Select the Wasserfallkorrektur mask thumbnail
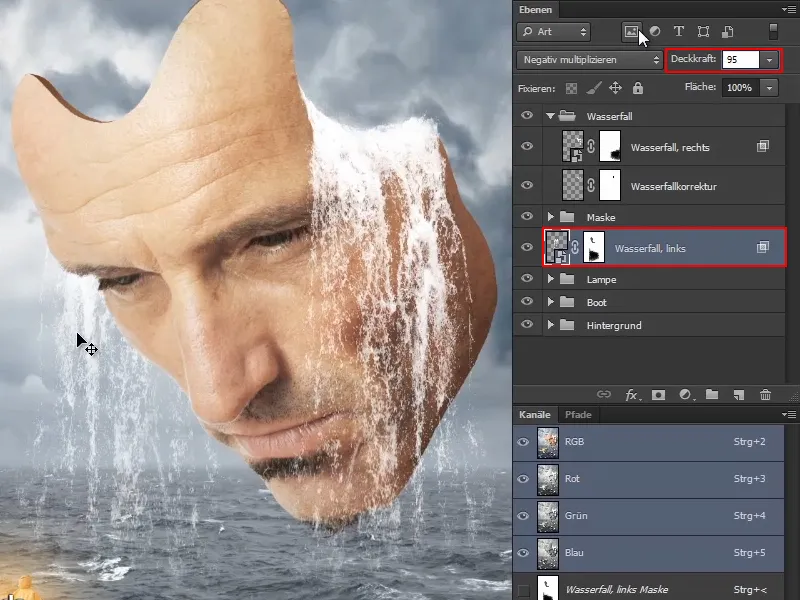Image resolution: width=800 pixels, height=600 pixels. click(610, 185)
